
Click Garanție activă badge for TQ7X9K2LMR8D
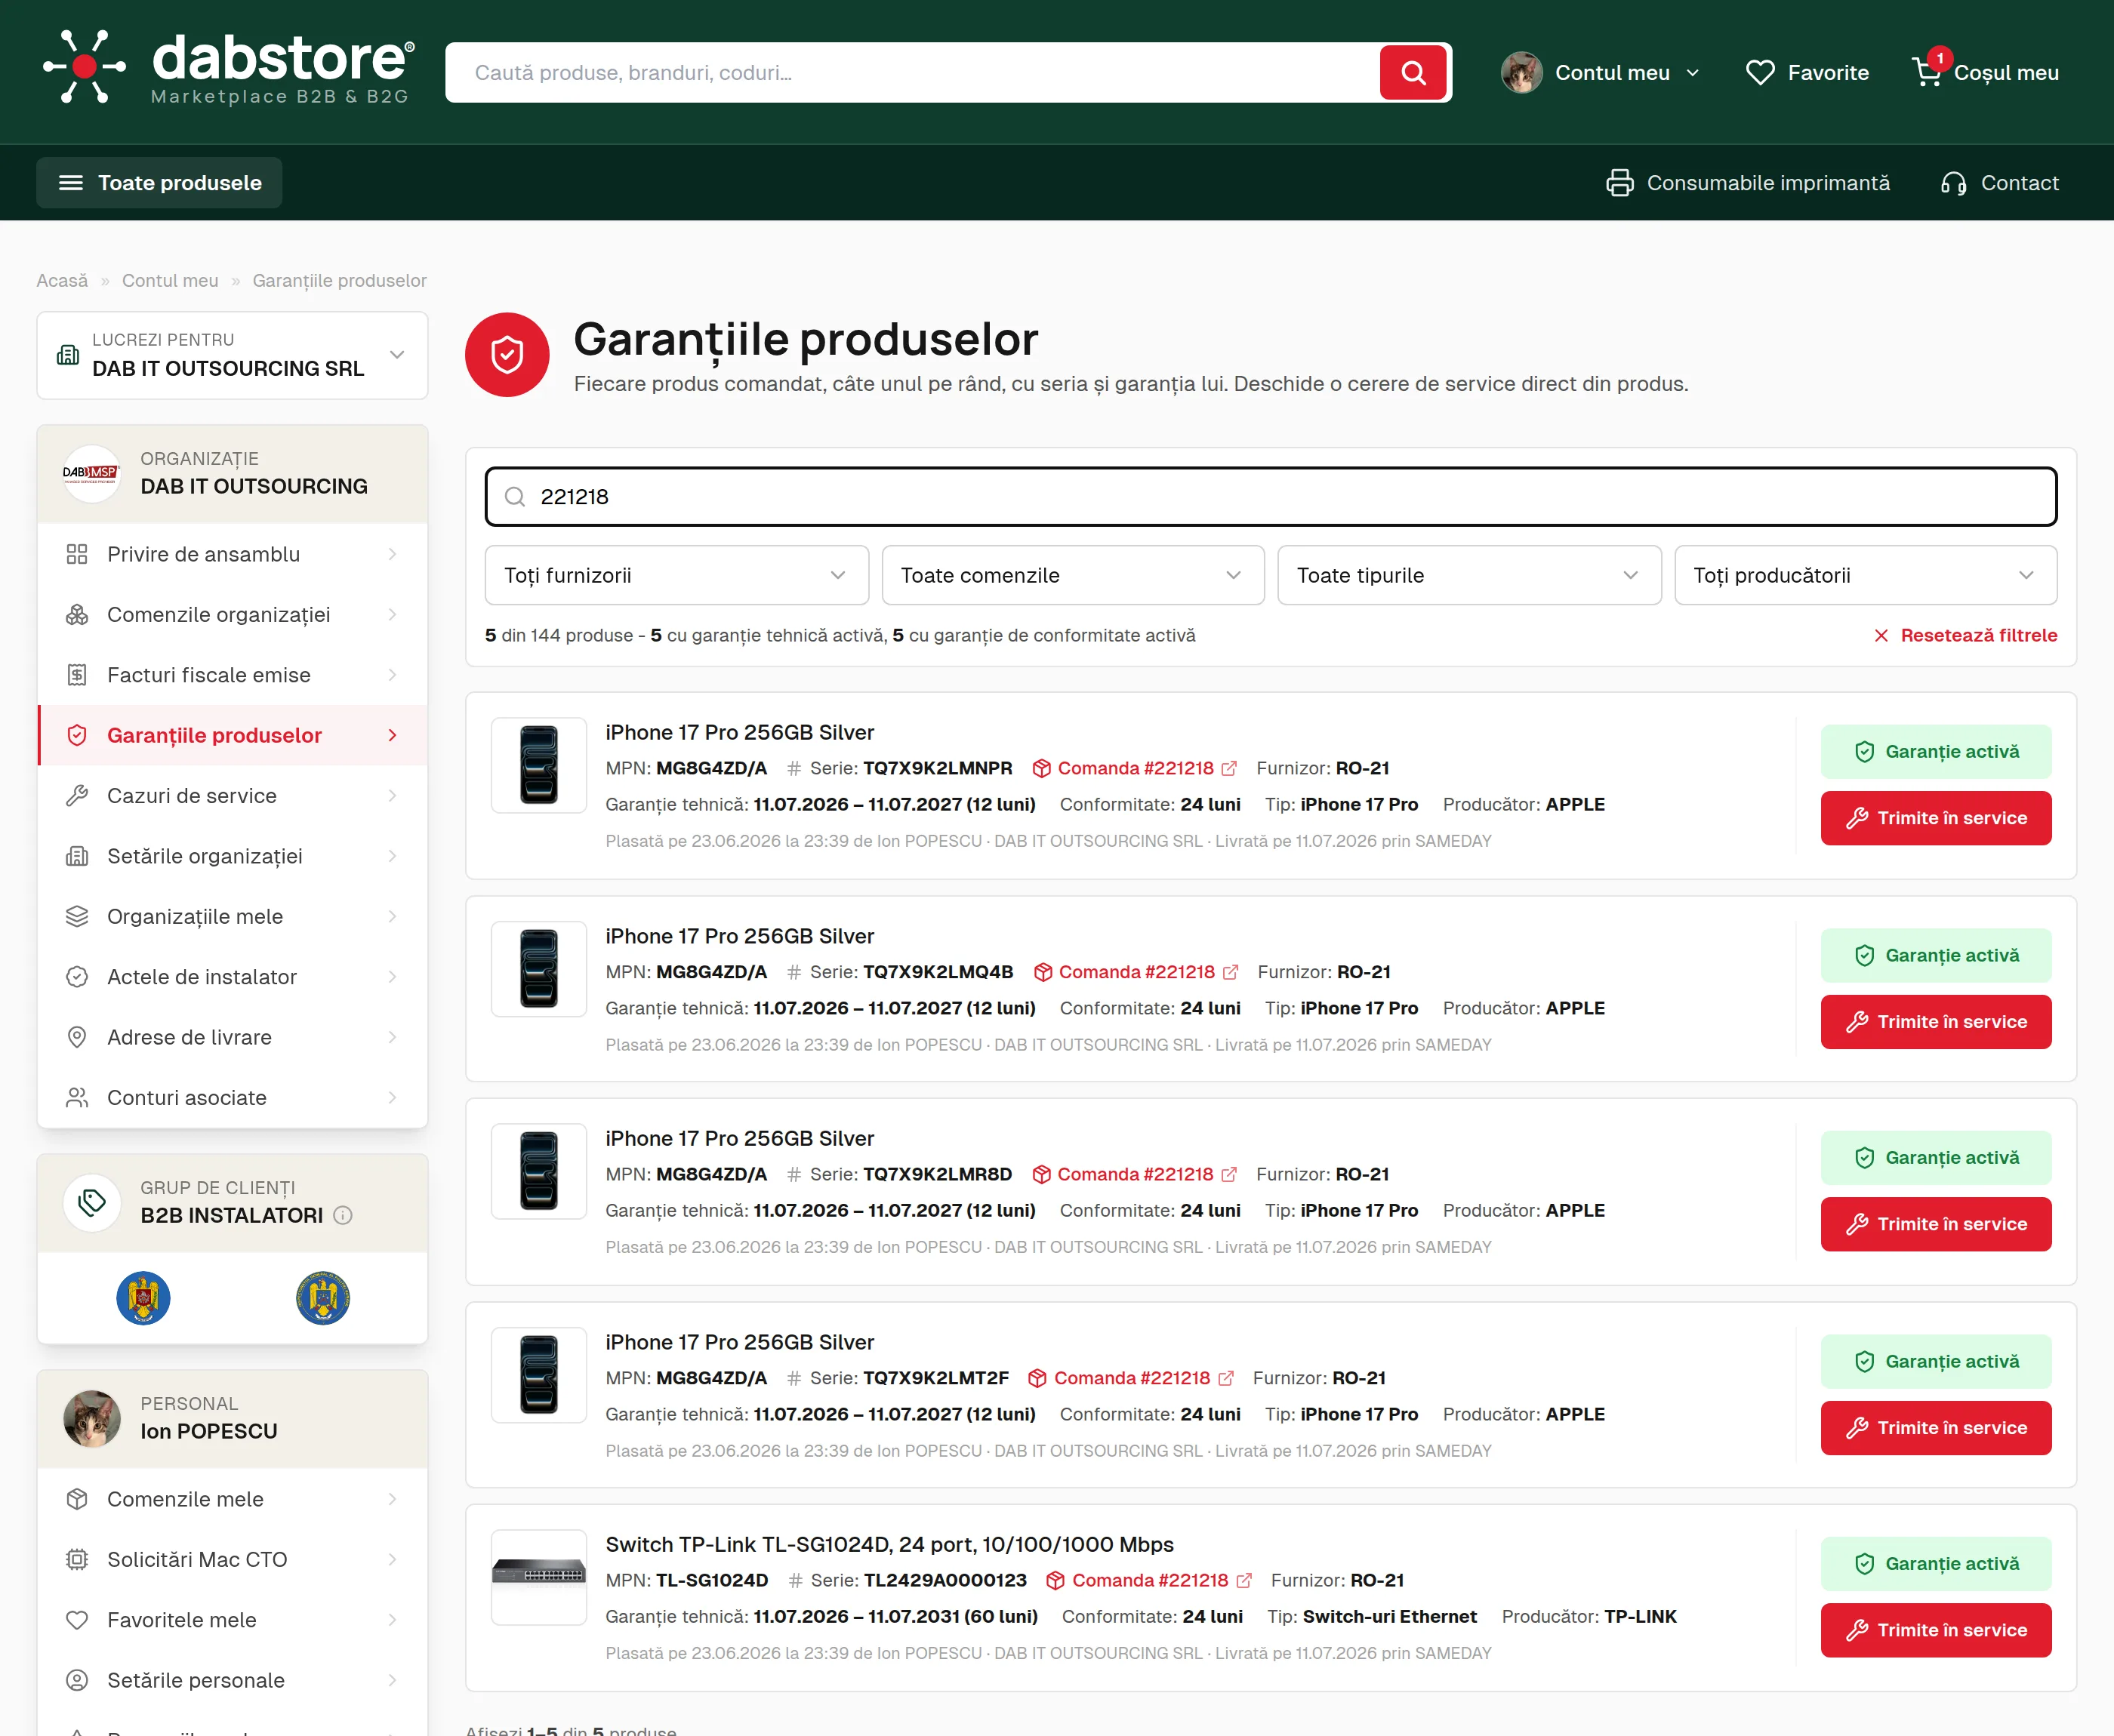pyautogui.click(x=1936, y=1158)
